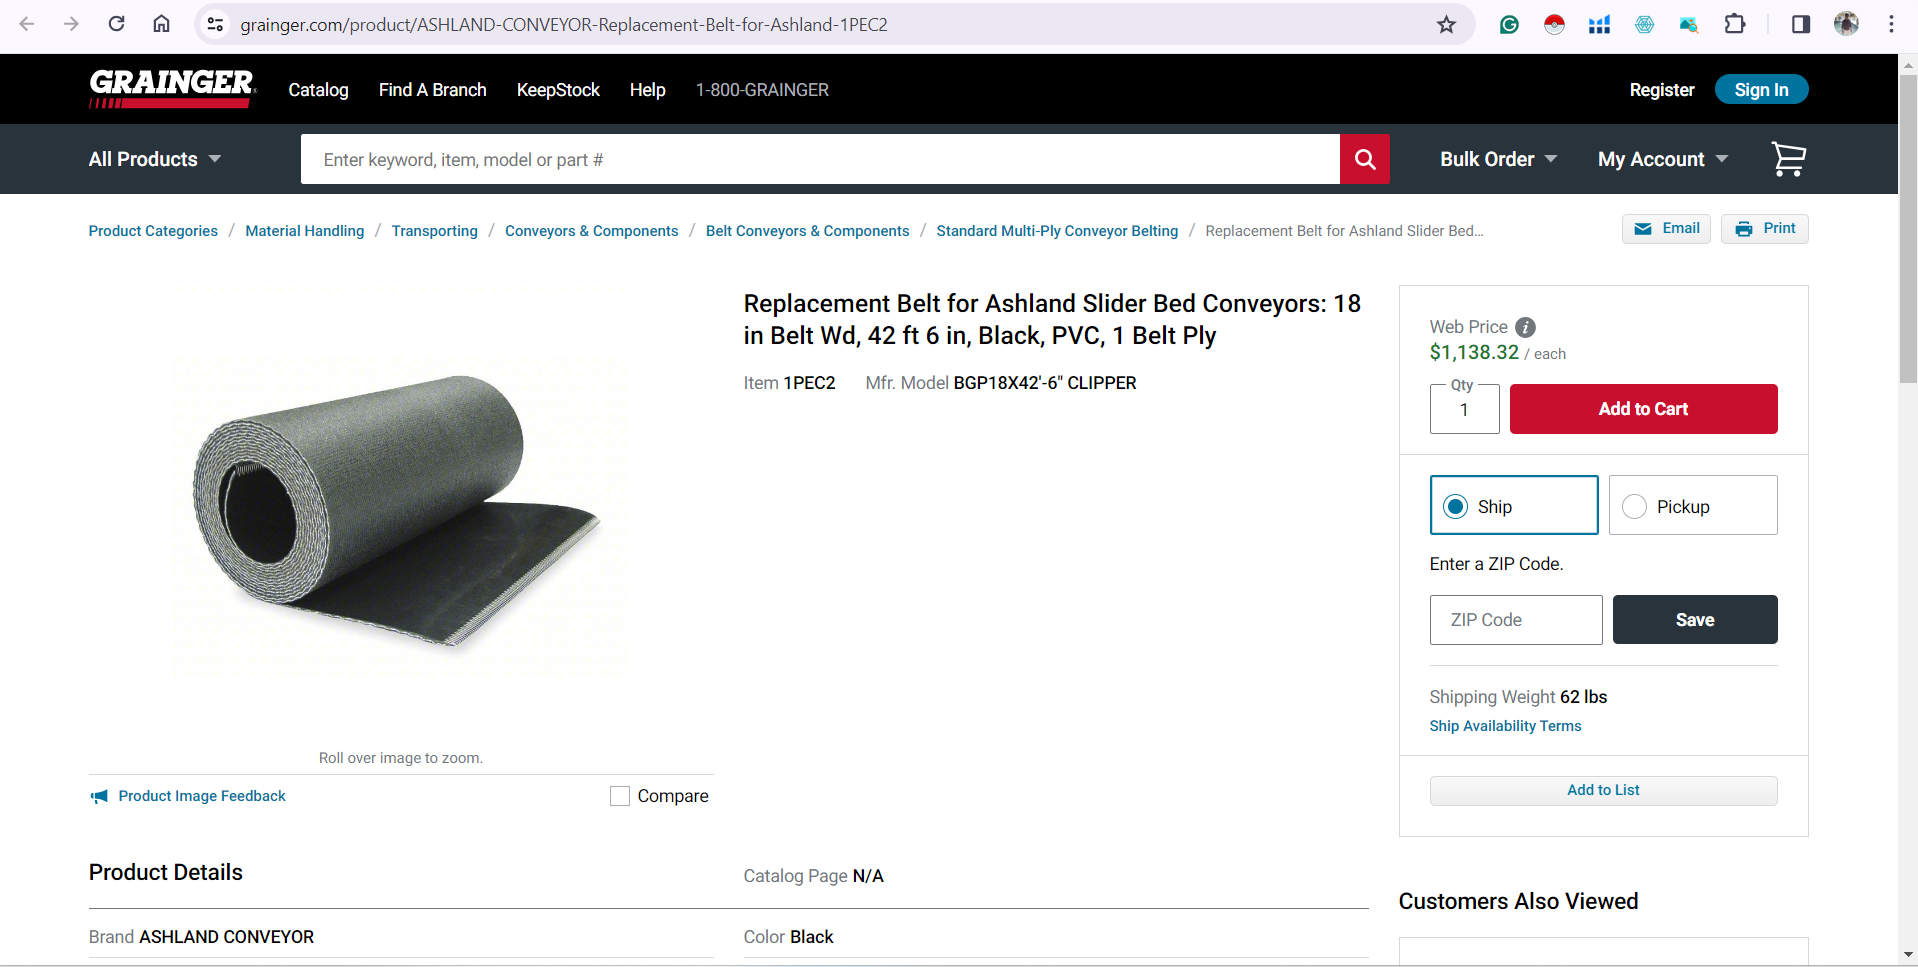
Task: Open the Help menu item
Action: [x=647, y=90]
